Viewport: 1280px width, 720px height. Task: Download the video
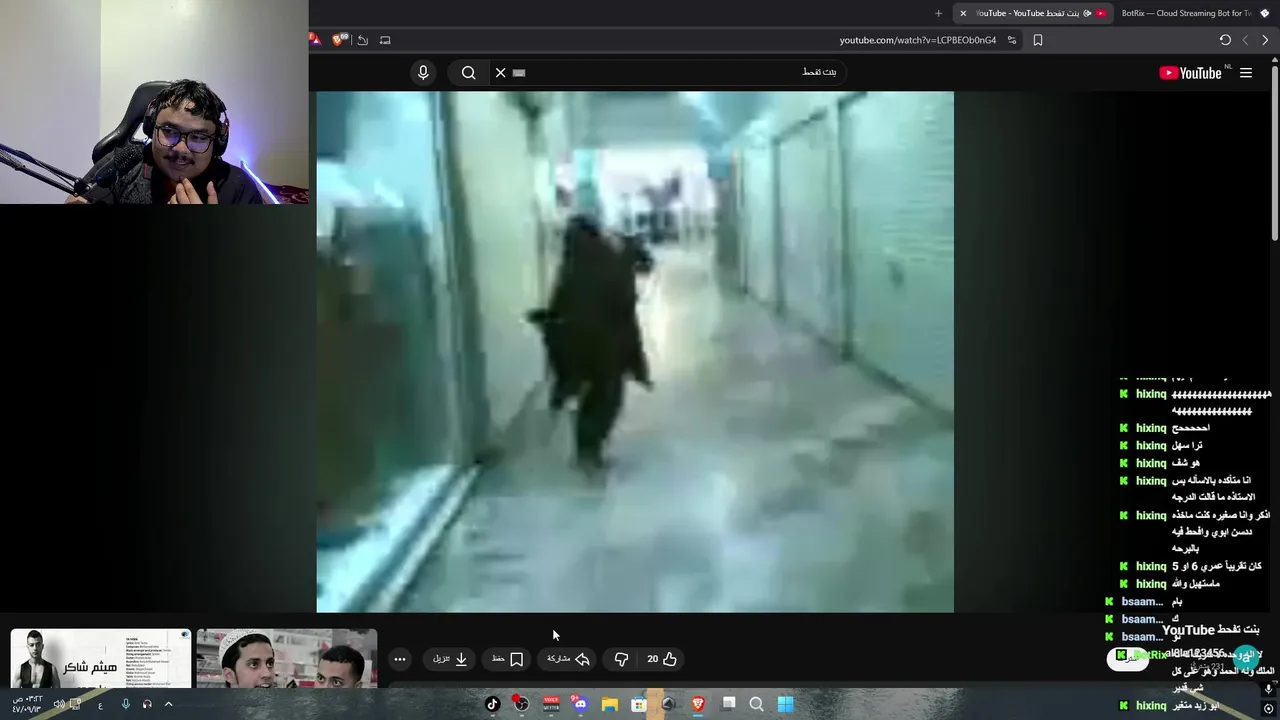point(450,659)
